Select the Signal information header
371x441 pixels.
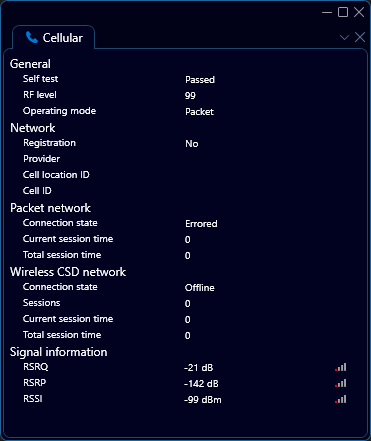click(x=59, y=352)
